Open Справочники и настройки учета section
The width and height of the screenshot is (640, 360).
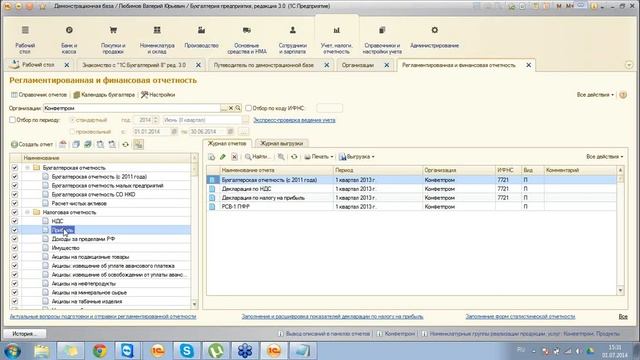(382, 39)
